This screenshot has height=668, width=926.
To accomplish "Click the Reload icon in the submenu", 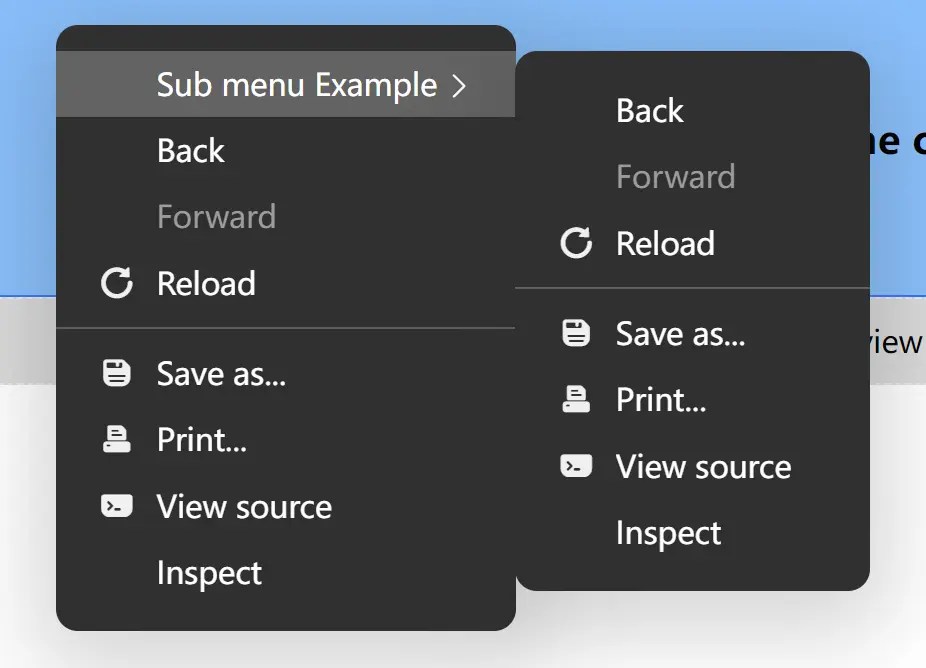I will pos(576,243).
